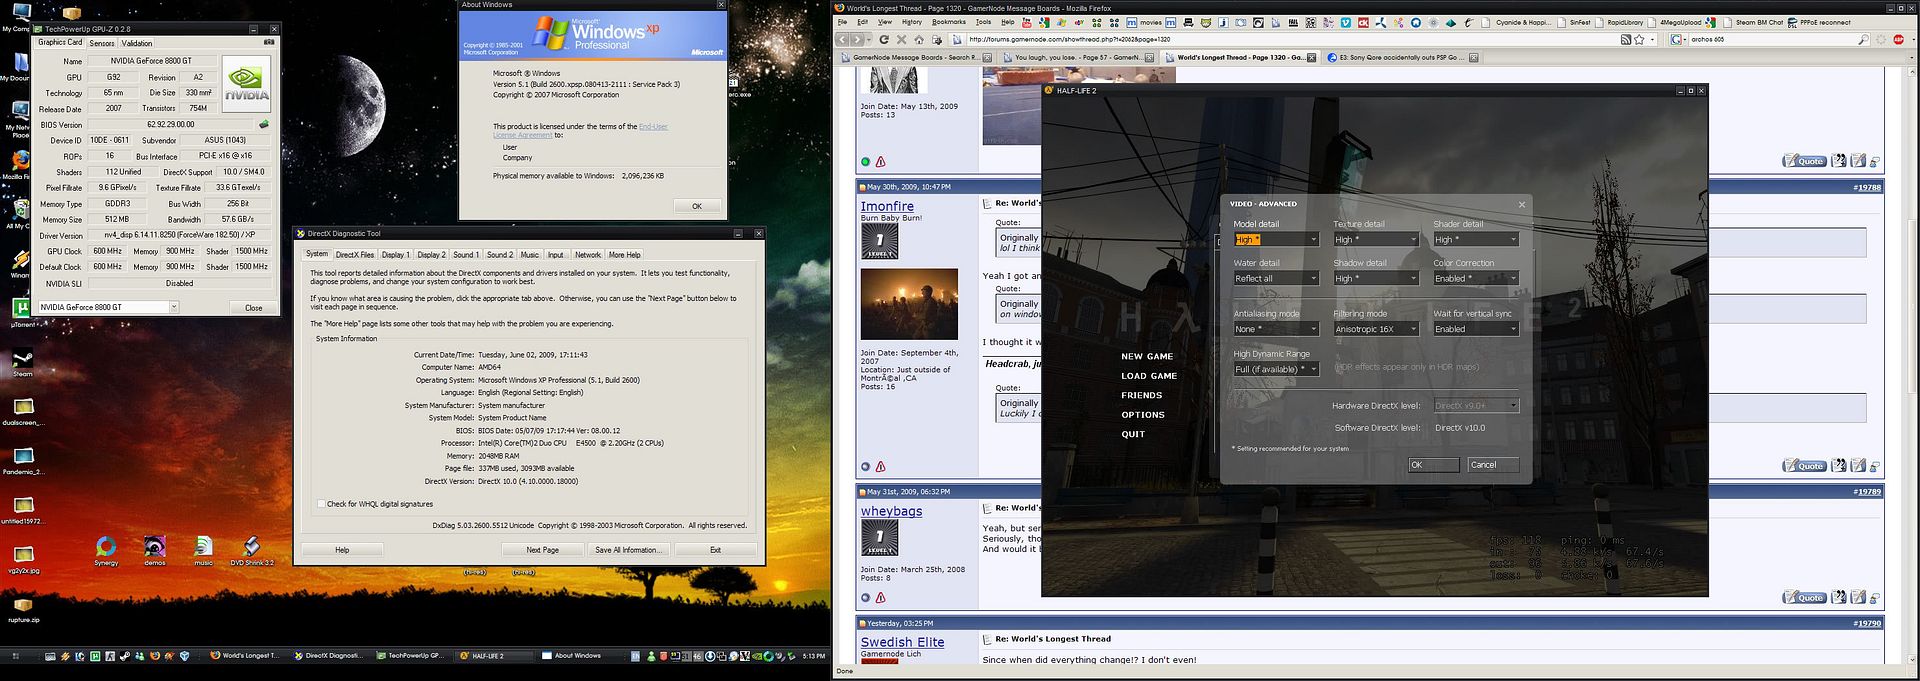Click the Firefox Reload button
This screenshot has width=1920, height=681.
pyautogui.click(x=884, y=40)
